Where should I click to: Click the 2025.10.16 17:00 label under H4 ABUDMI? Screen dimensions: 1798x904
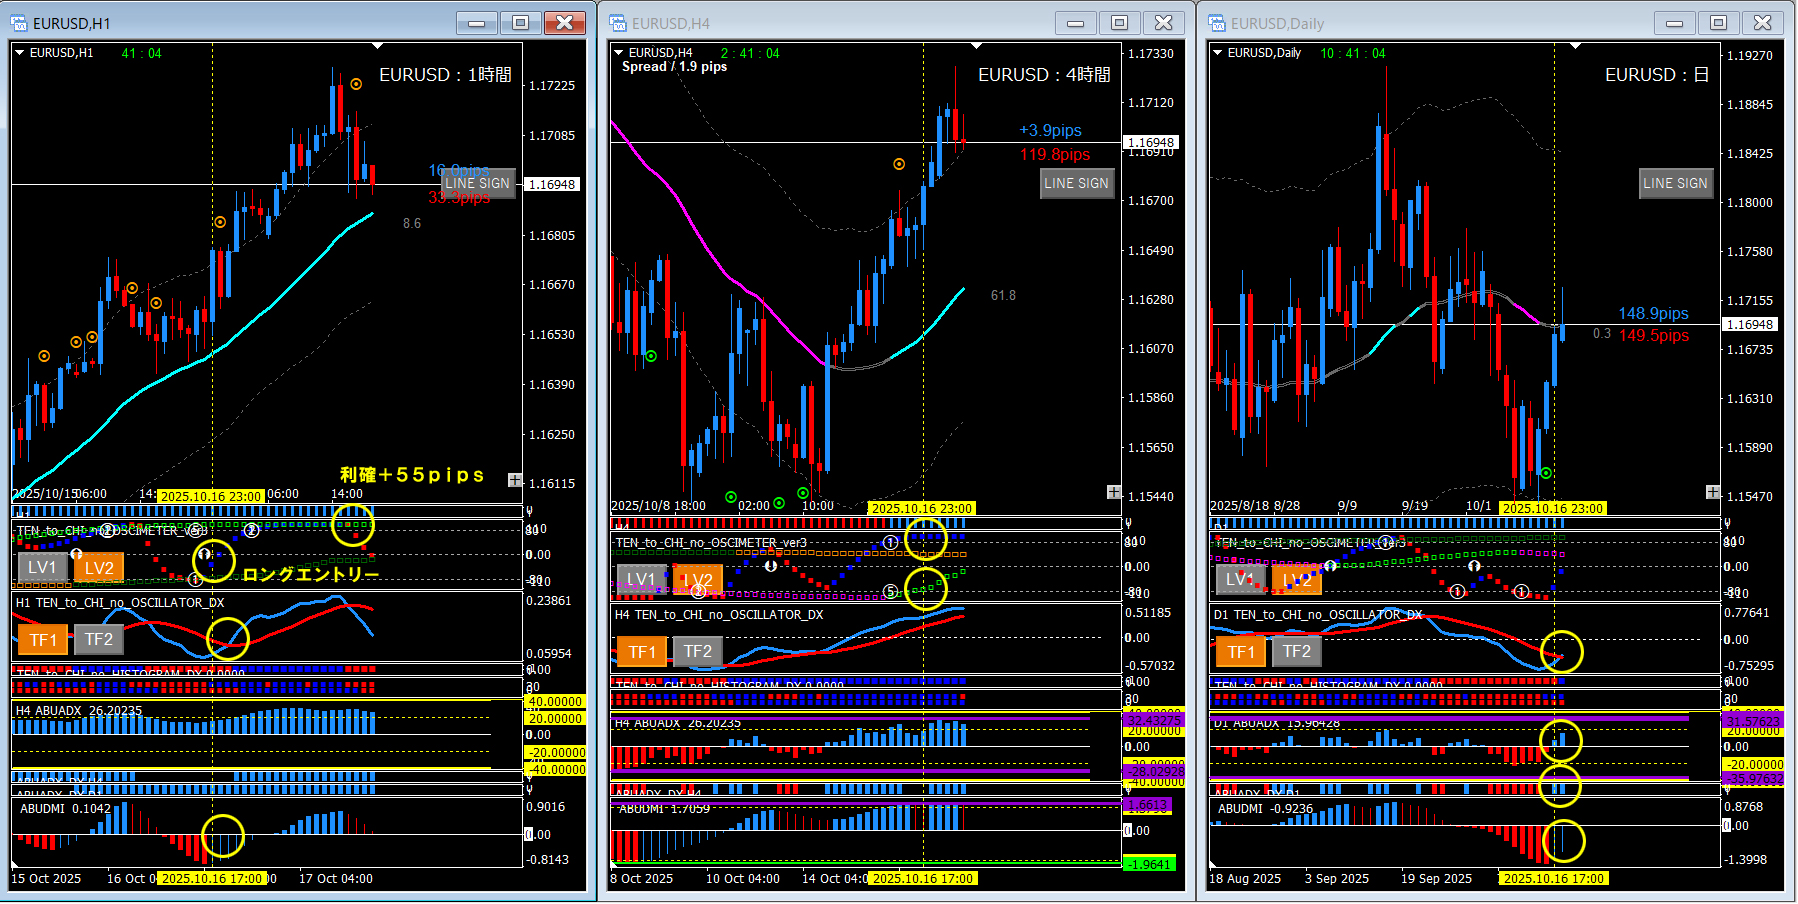point(921,879)
